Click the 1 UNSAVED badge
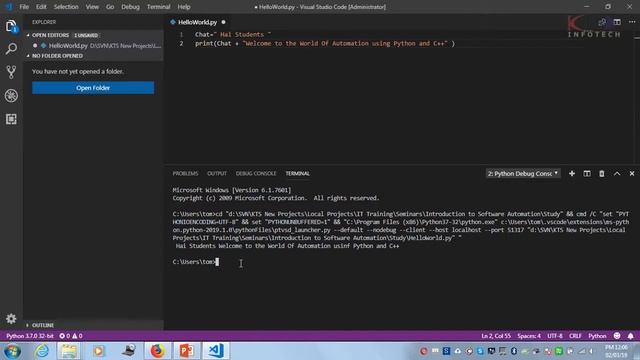The height and width of the screenshot is (360, 640). pos(86,35)
